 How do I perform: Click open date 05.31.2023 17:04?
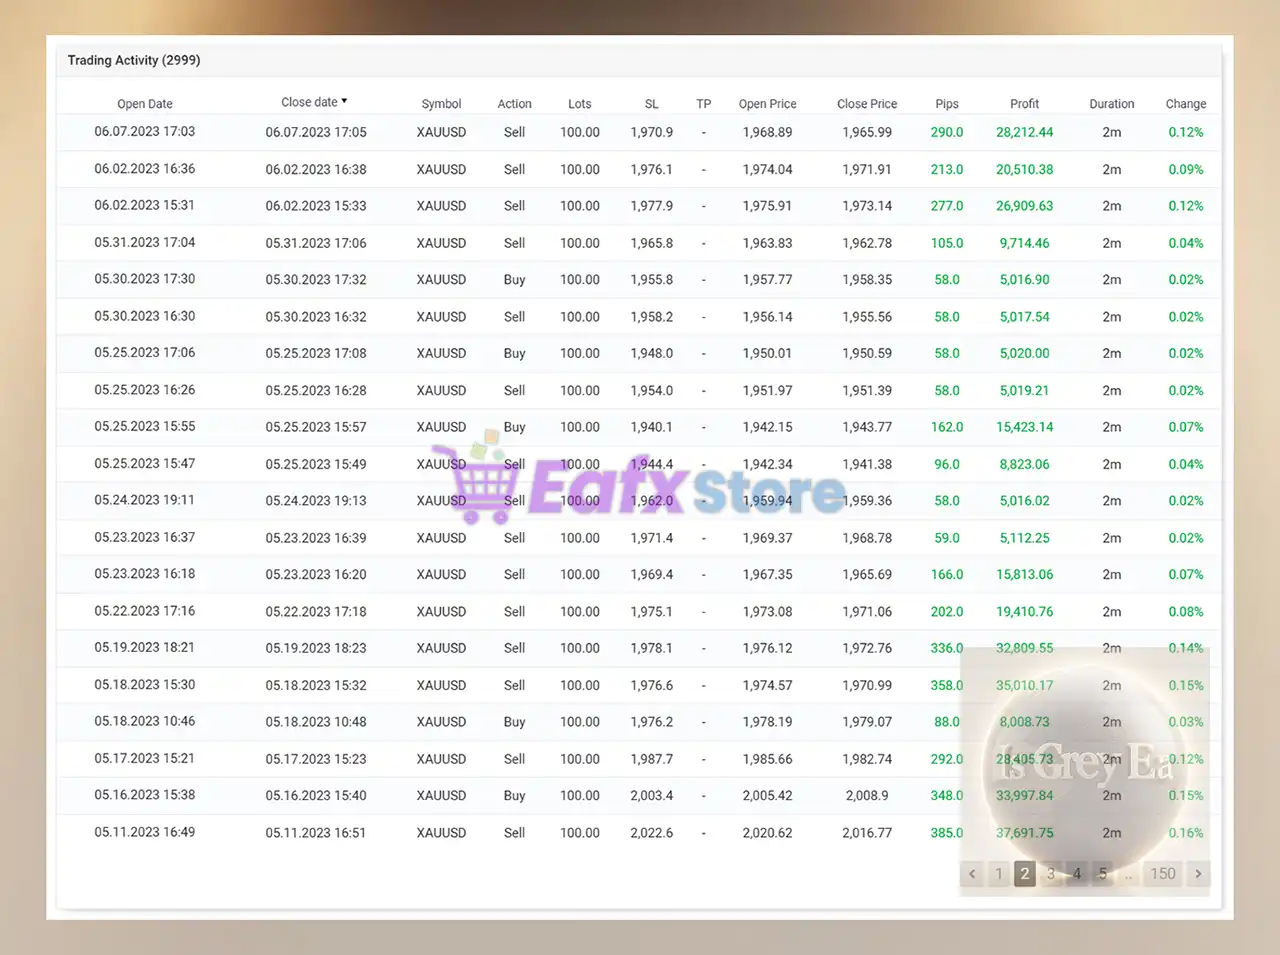tap(145, 243)
